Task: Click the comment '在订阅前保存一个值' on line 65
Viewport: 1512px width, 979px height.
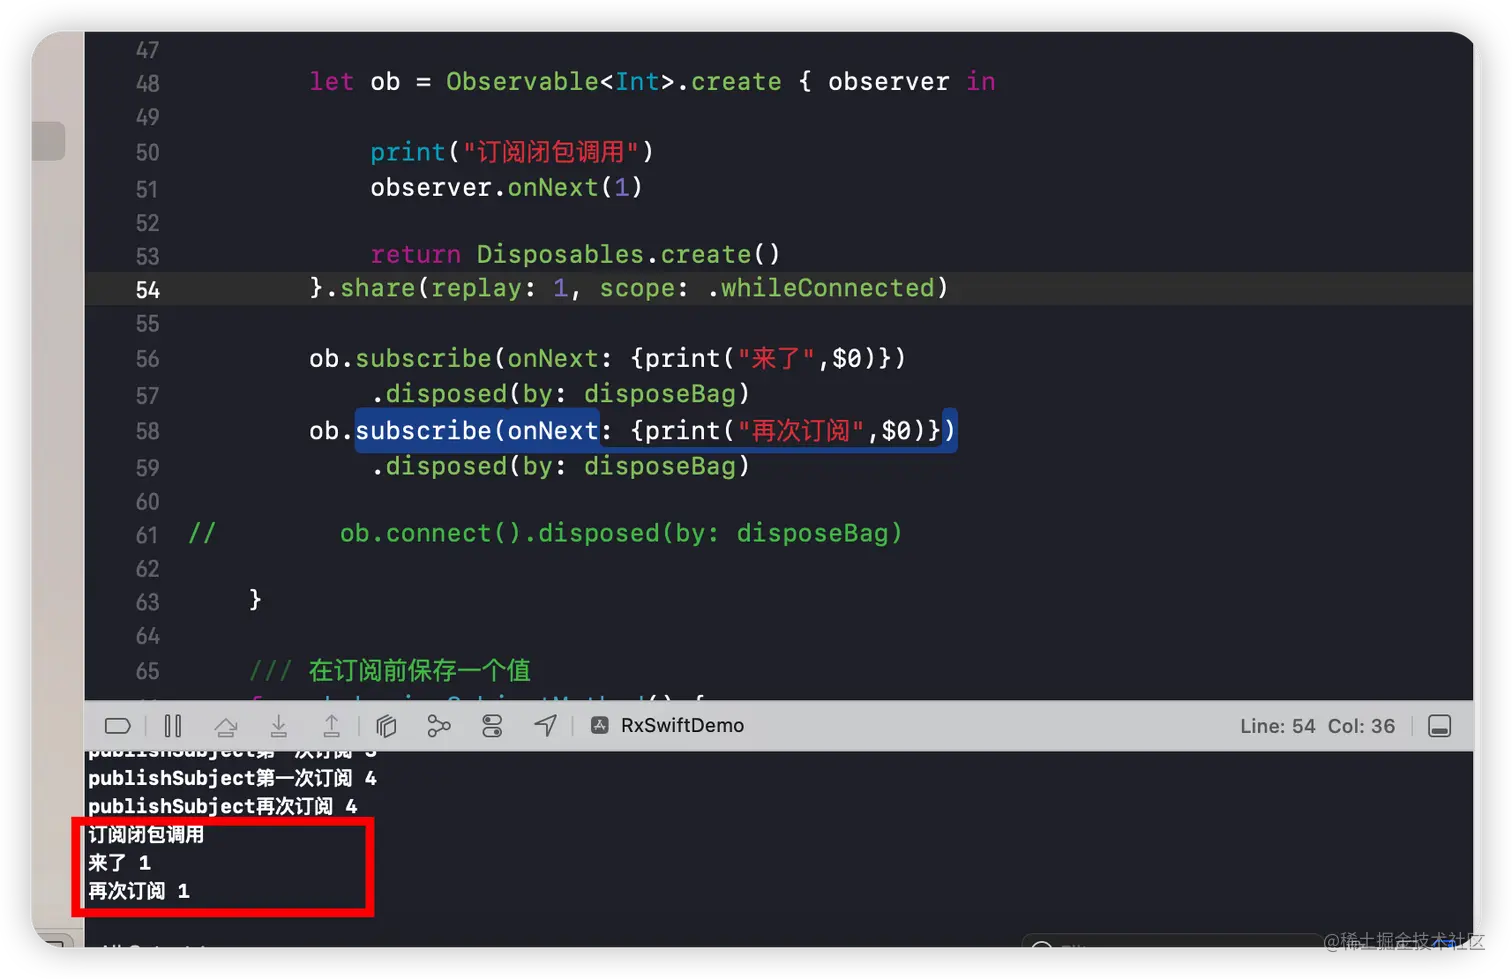Action: [420, 670]
